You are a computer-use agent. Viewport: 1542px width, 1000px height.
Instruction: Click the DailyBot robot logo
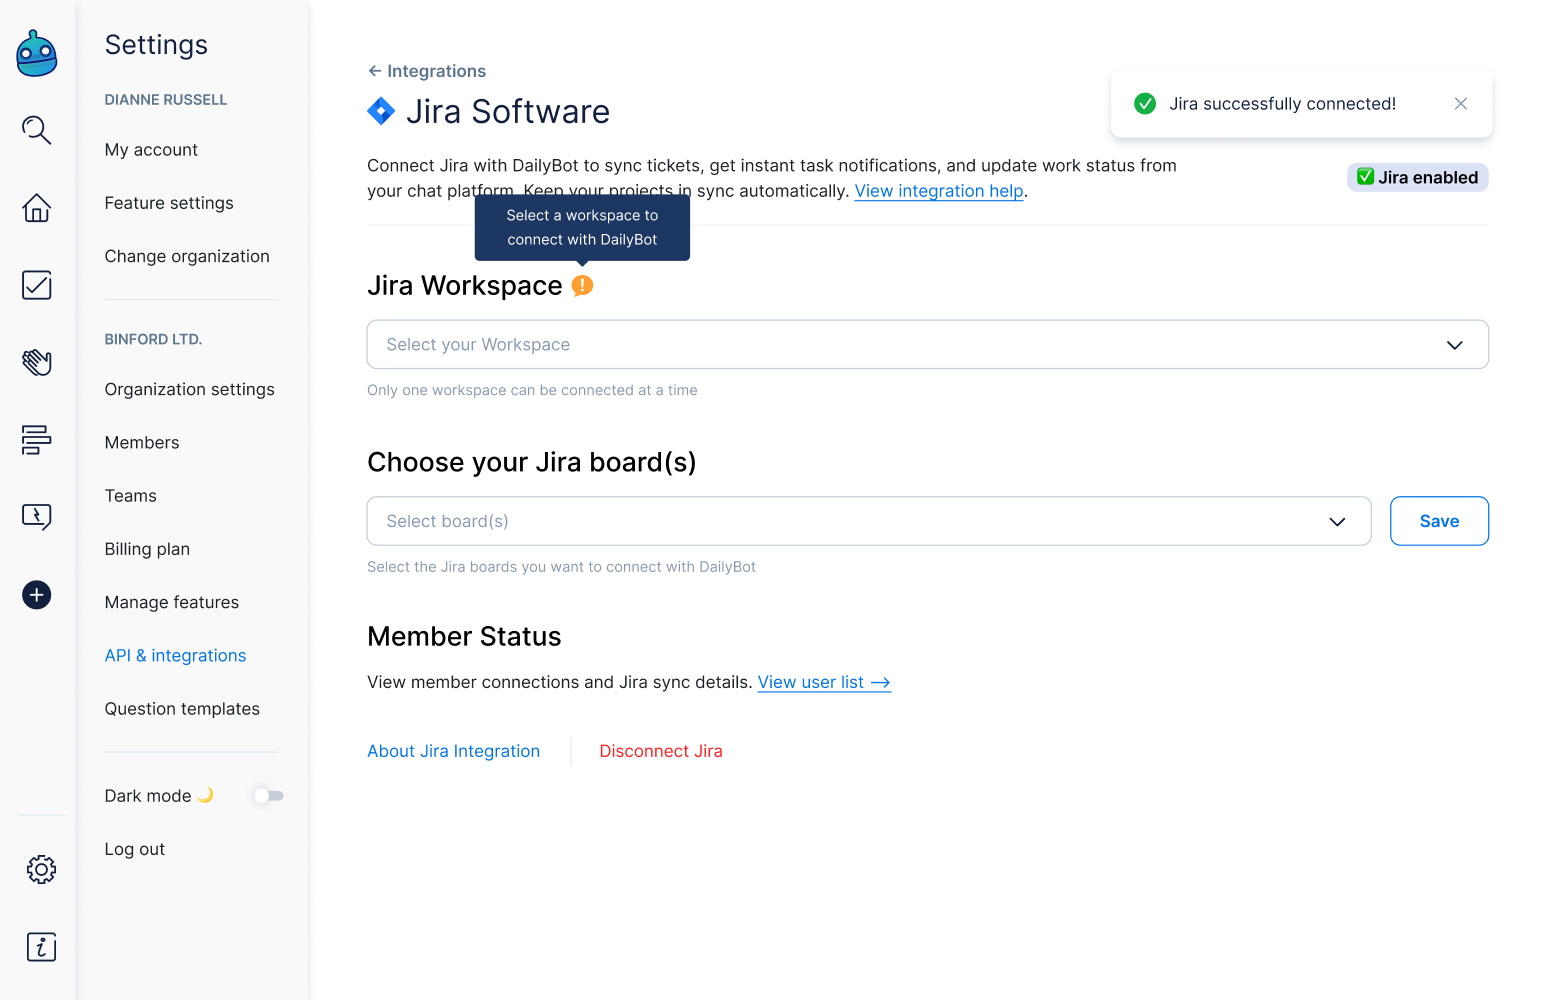point(37,54)
